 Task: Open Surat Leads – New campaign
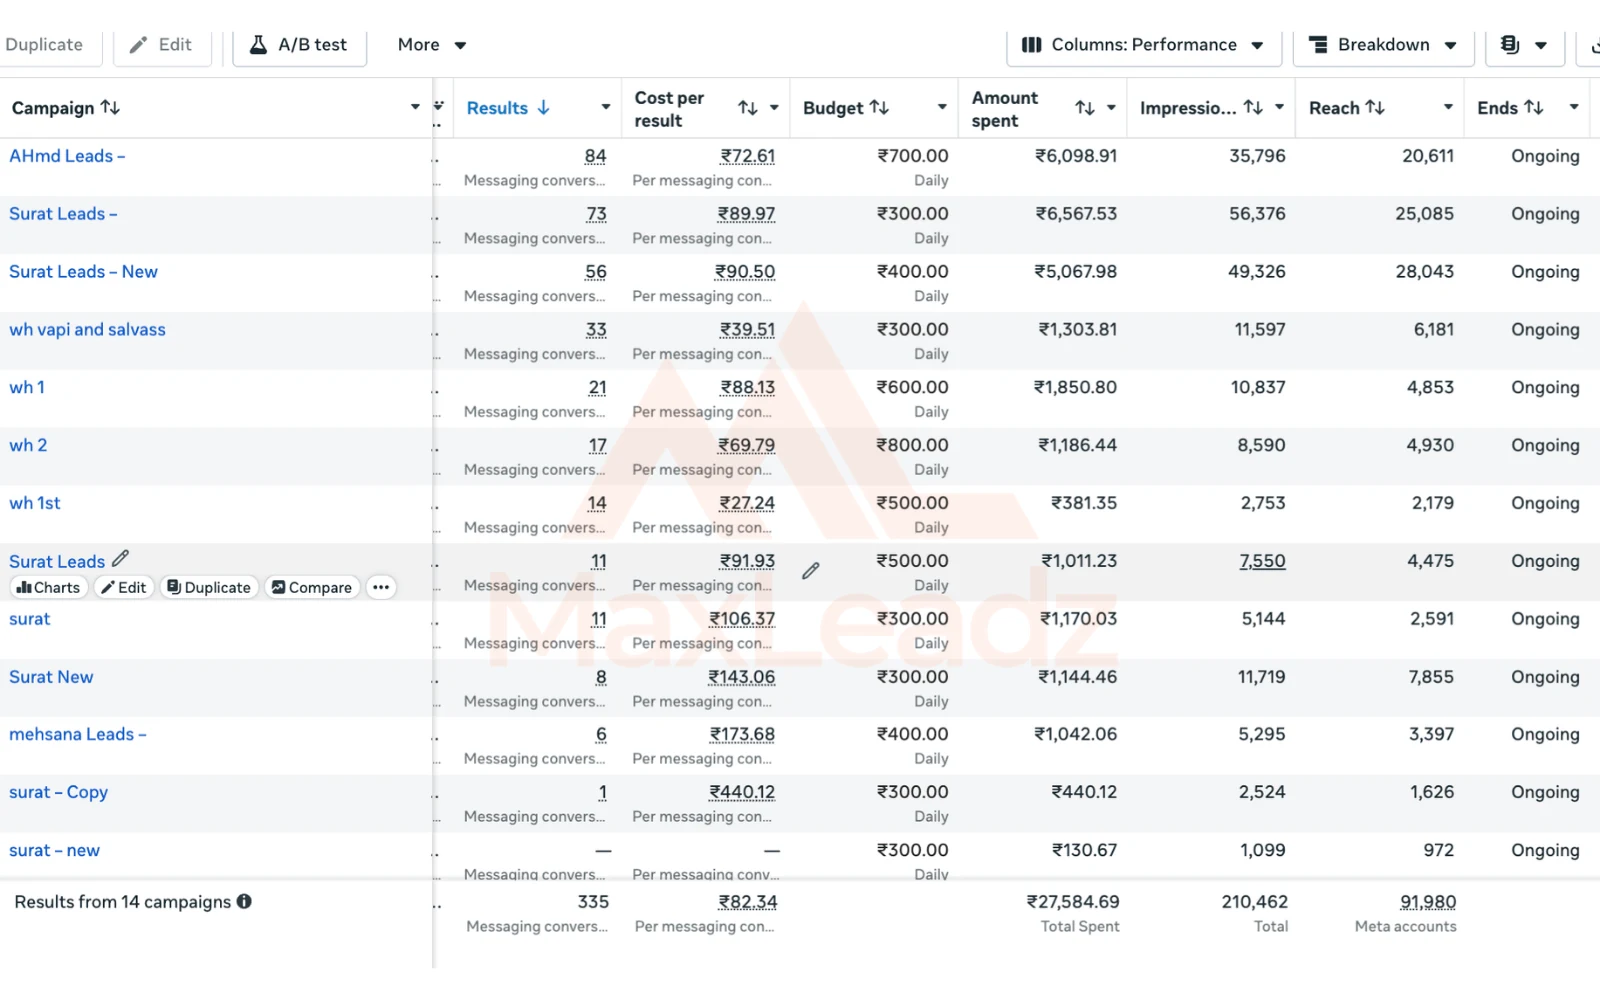(x=83, y=272)
